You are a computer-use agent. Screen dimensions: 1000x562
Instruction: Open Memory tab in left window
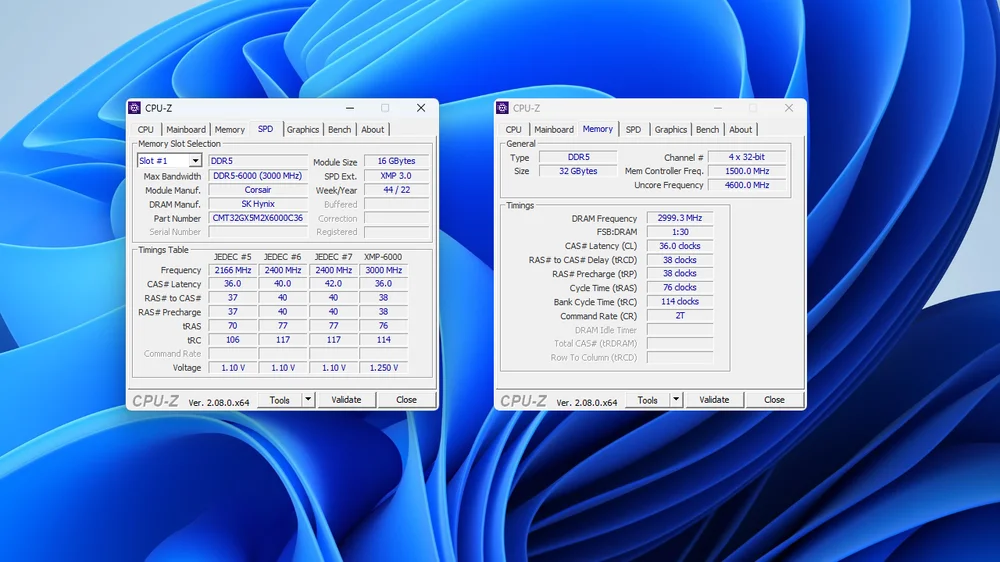[x=230, y=129]
